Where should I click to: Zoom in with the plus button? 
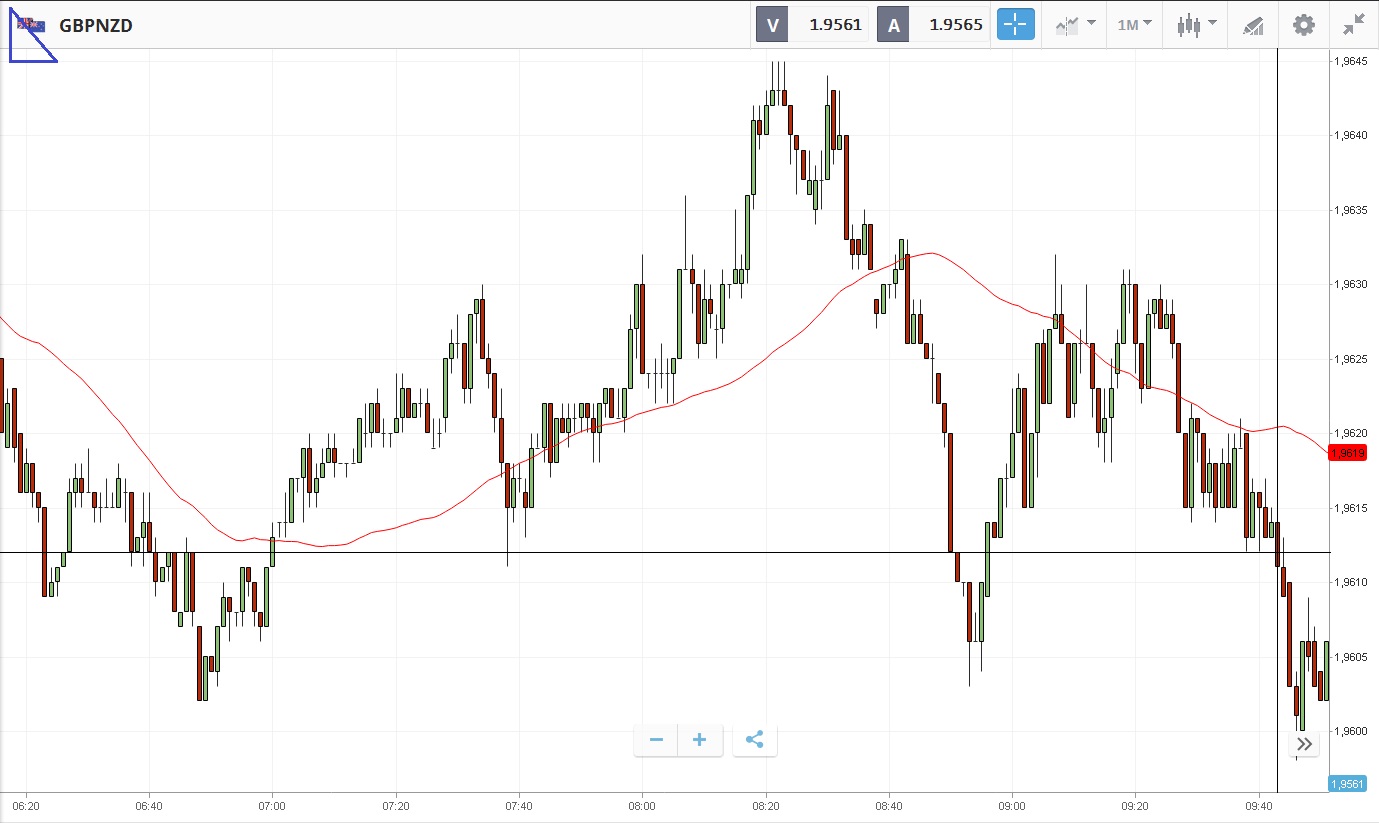click(x=700, y=740)
